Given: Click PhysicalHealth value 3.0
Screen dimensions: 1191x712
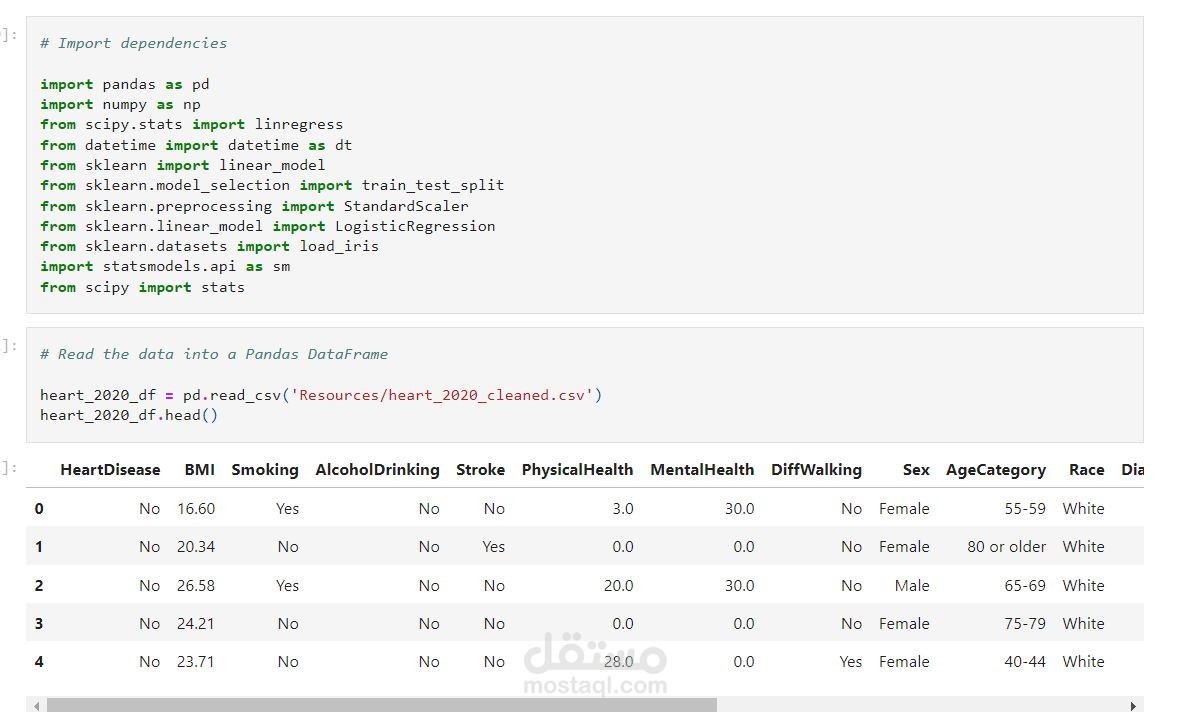Looking at the screenshot, I should [623, 508].
